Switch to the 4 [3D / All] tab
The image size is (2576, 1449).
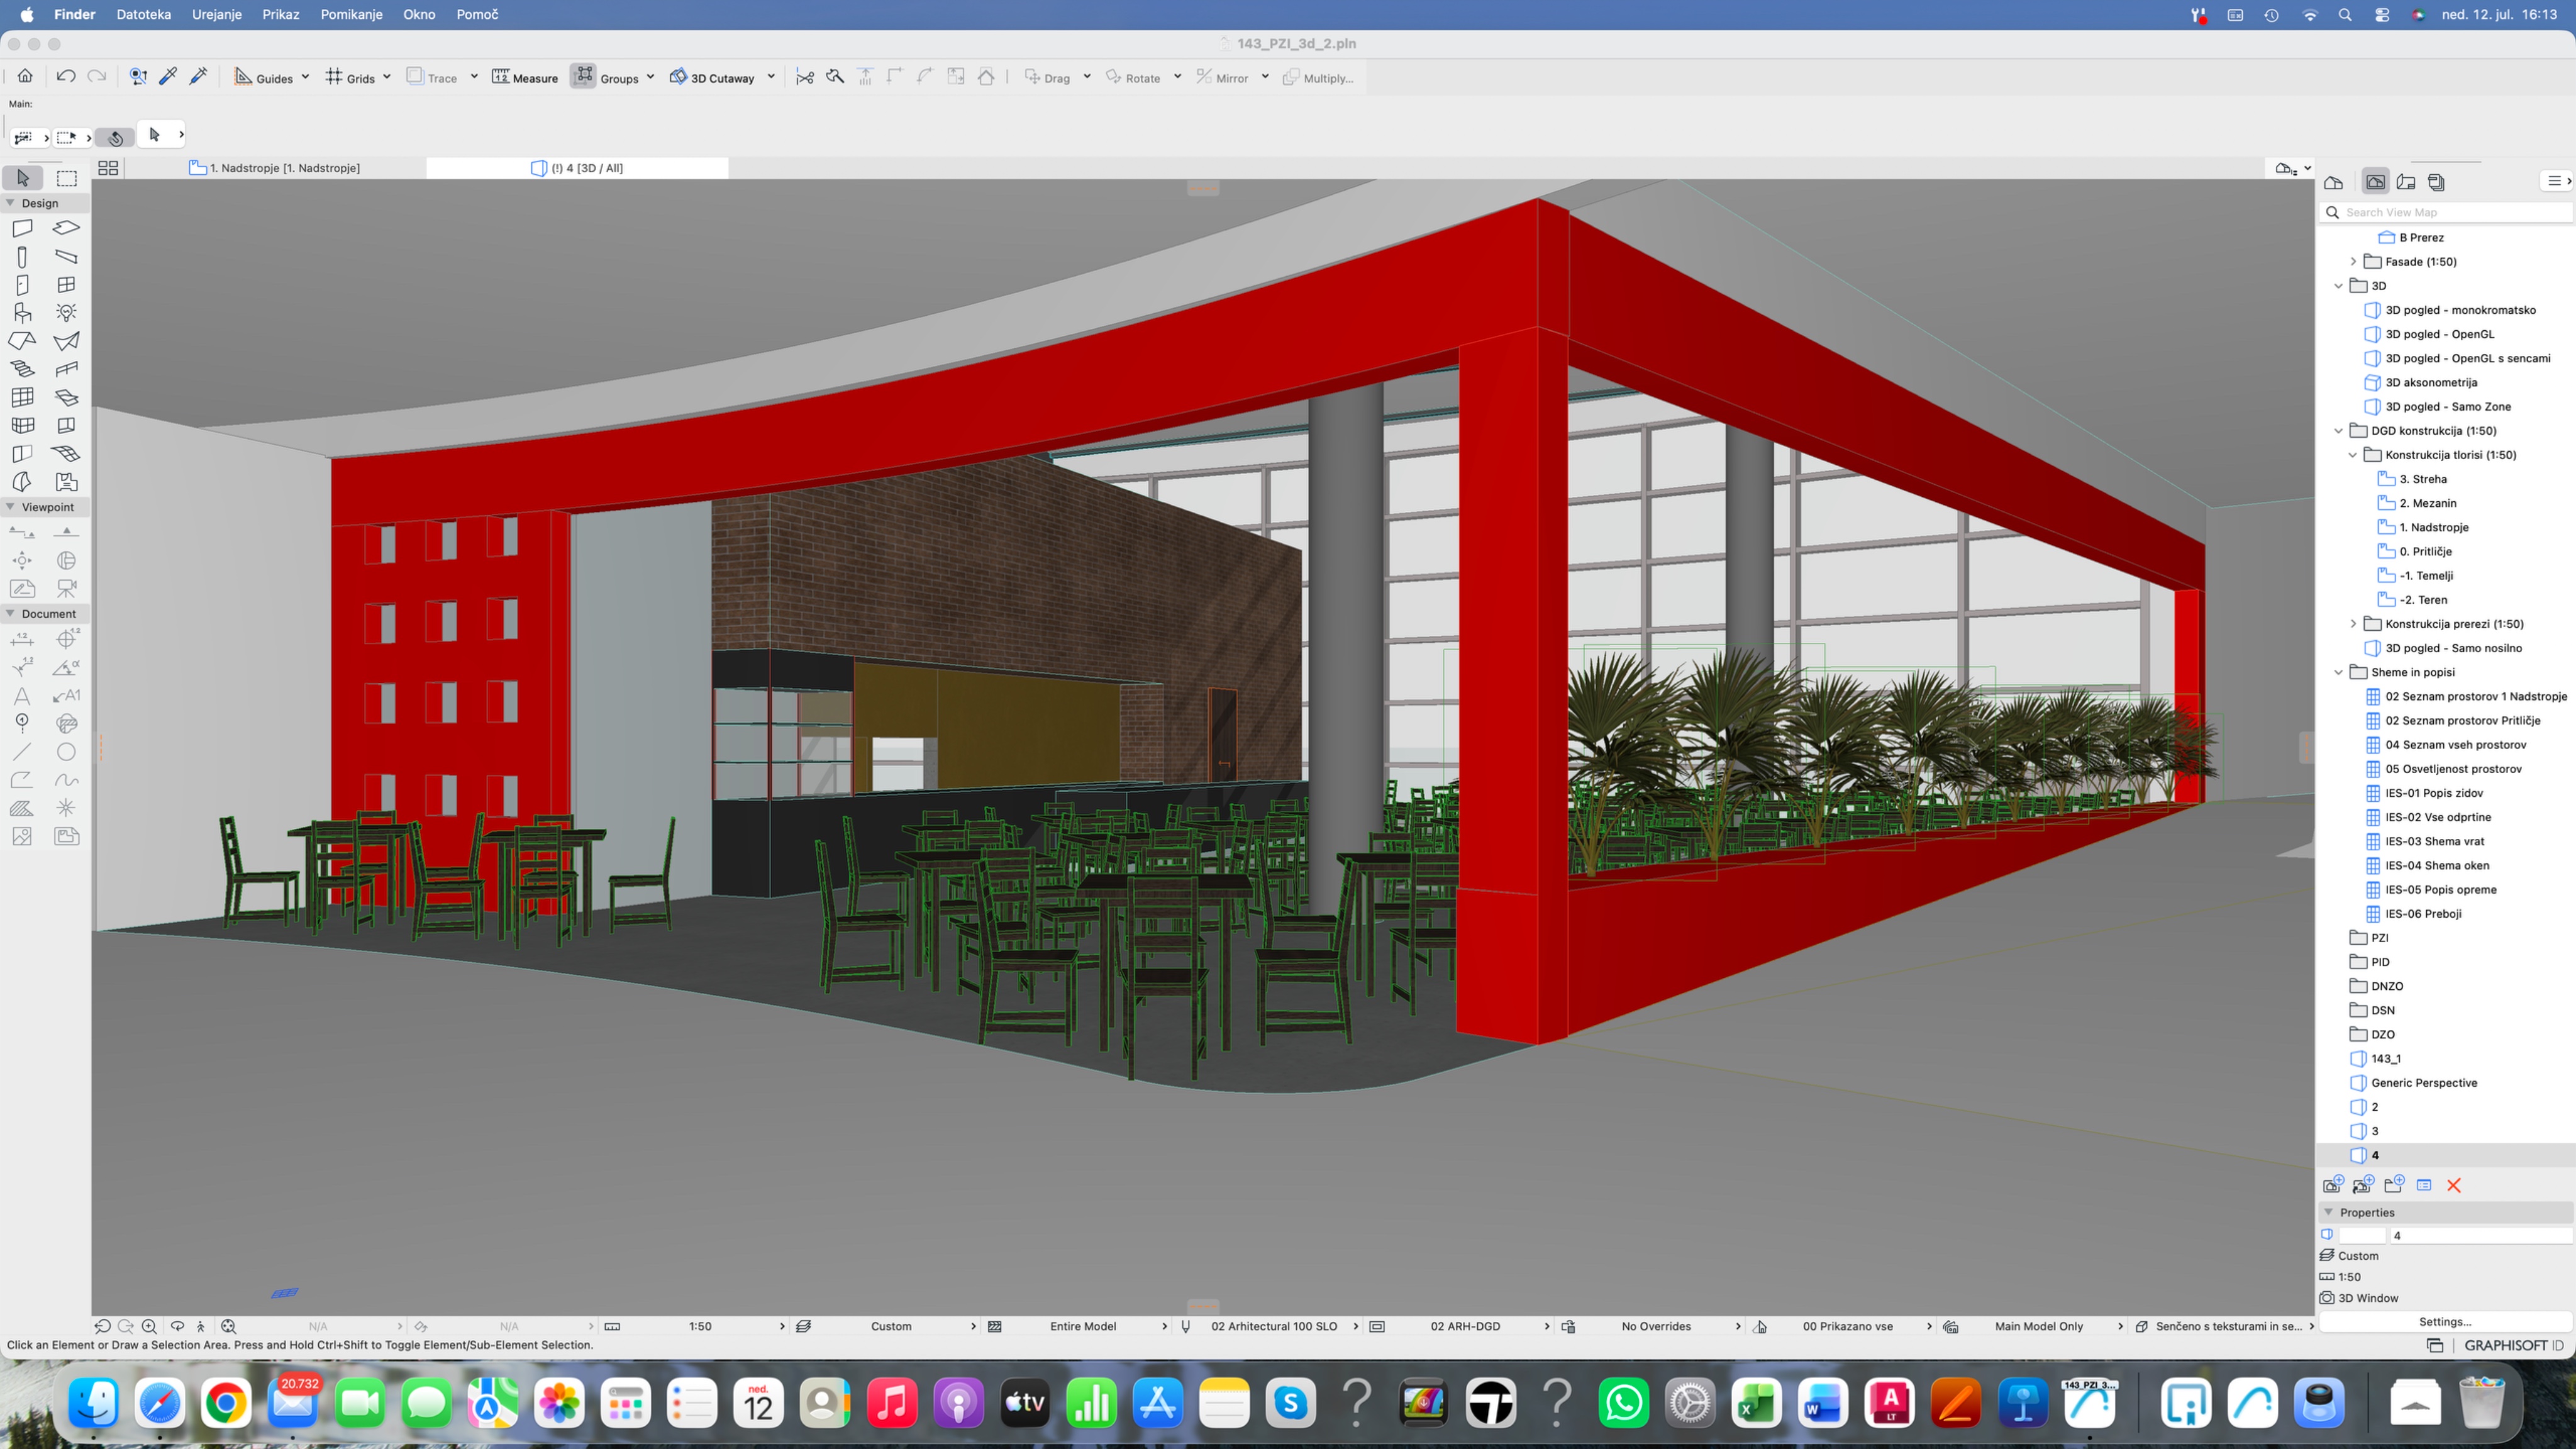point(577,168)
